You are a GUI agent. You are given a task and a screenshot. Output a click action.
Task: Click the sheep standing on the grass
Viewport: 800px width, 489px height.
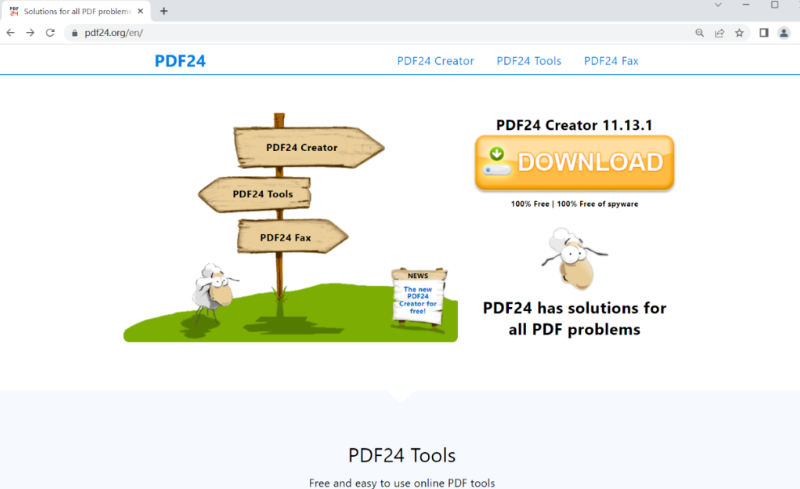click(x=212, y=292)
